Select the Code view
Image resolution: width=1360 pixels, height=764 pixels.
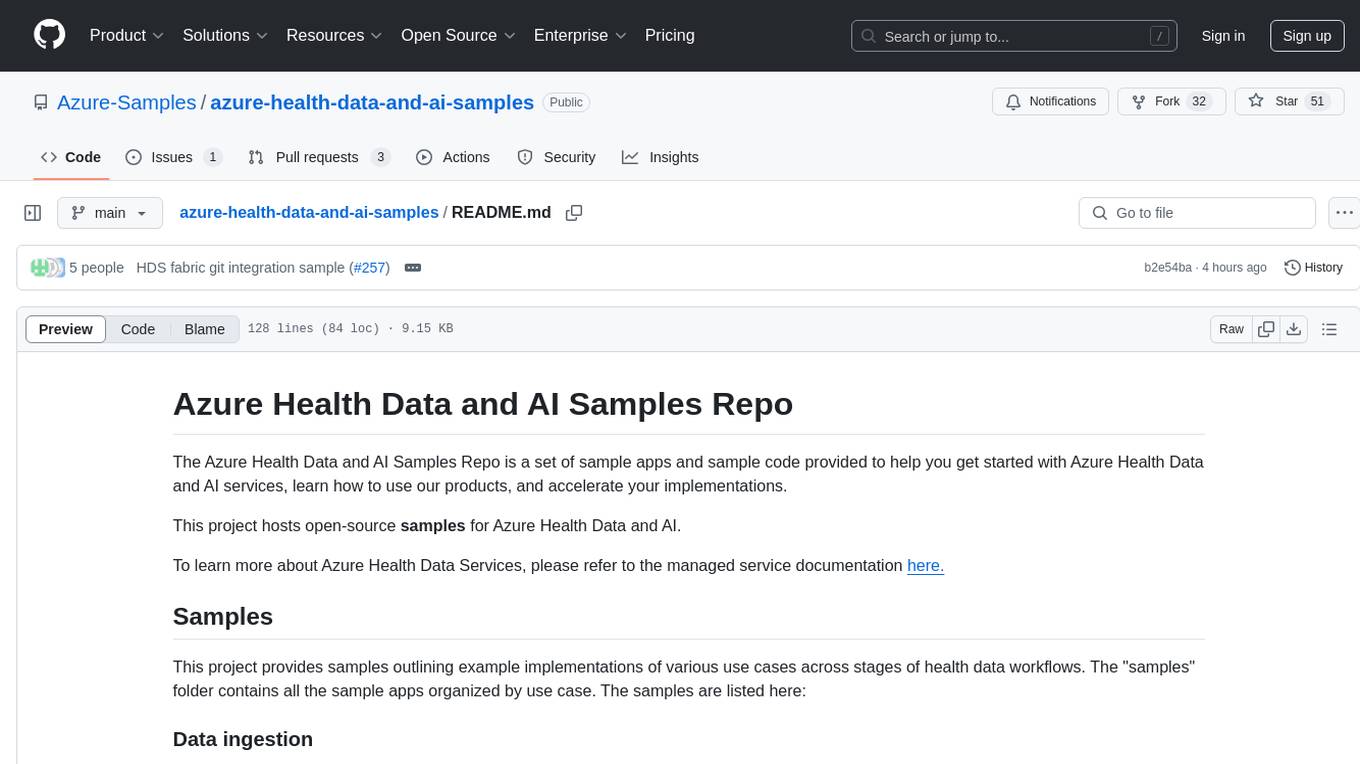click(138, 329)
